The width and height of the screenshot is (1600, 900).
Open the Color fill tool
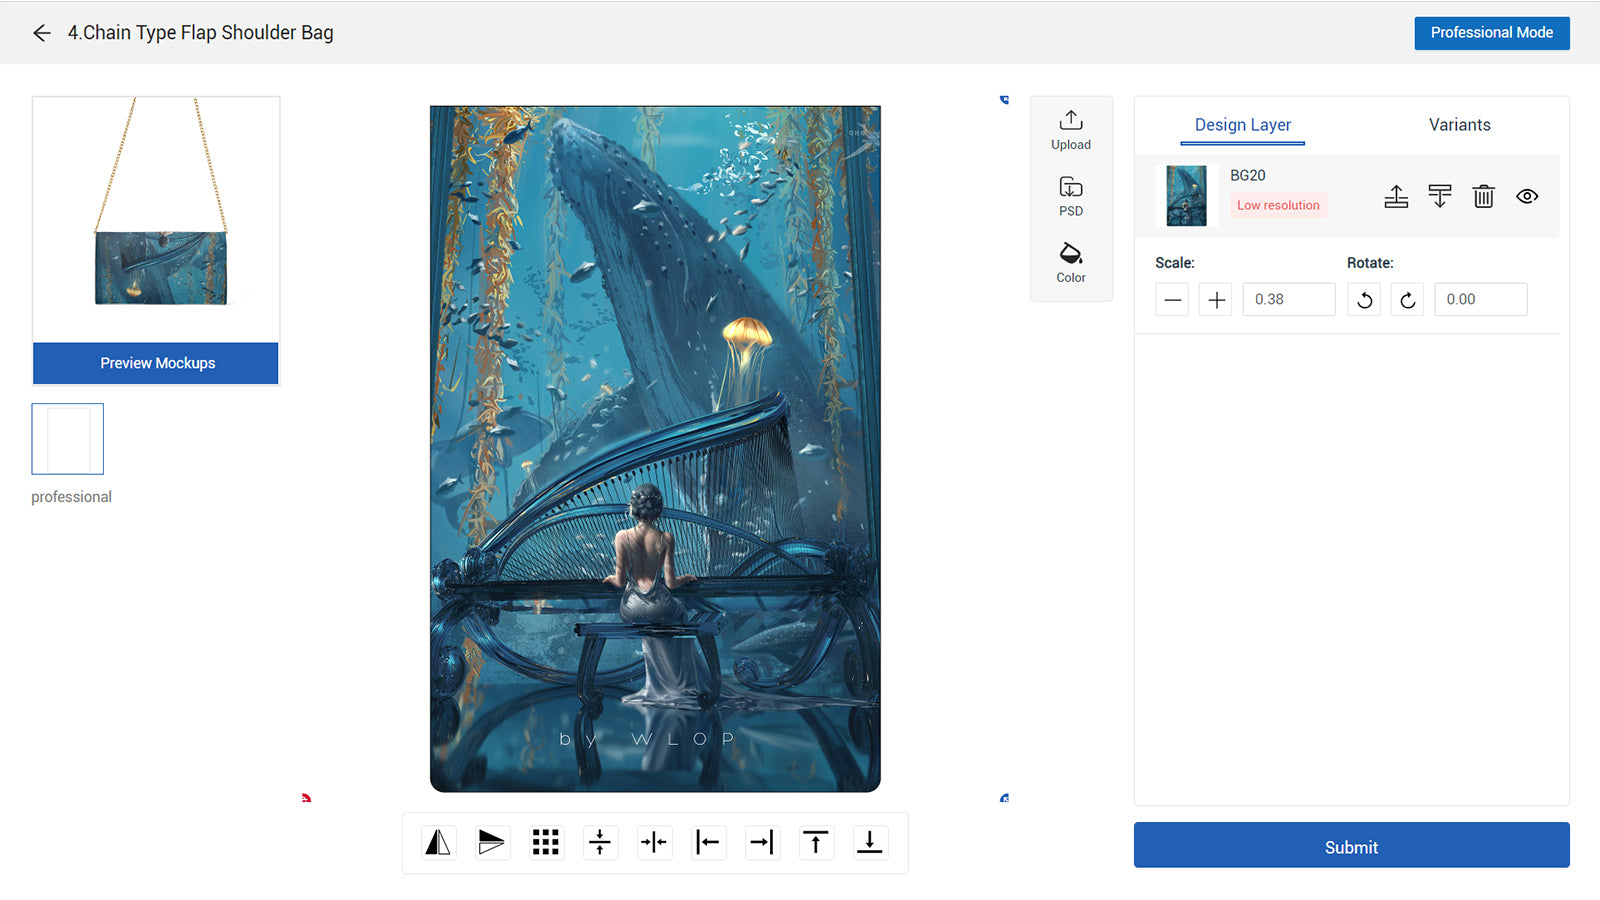(1071, 263)
